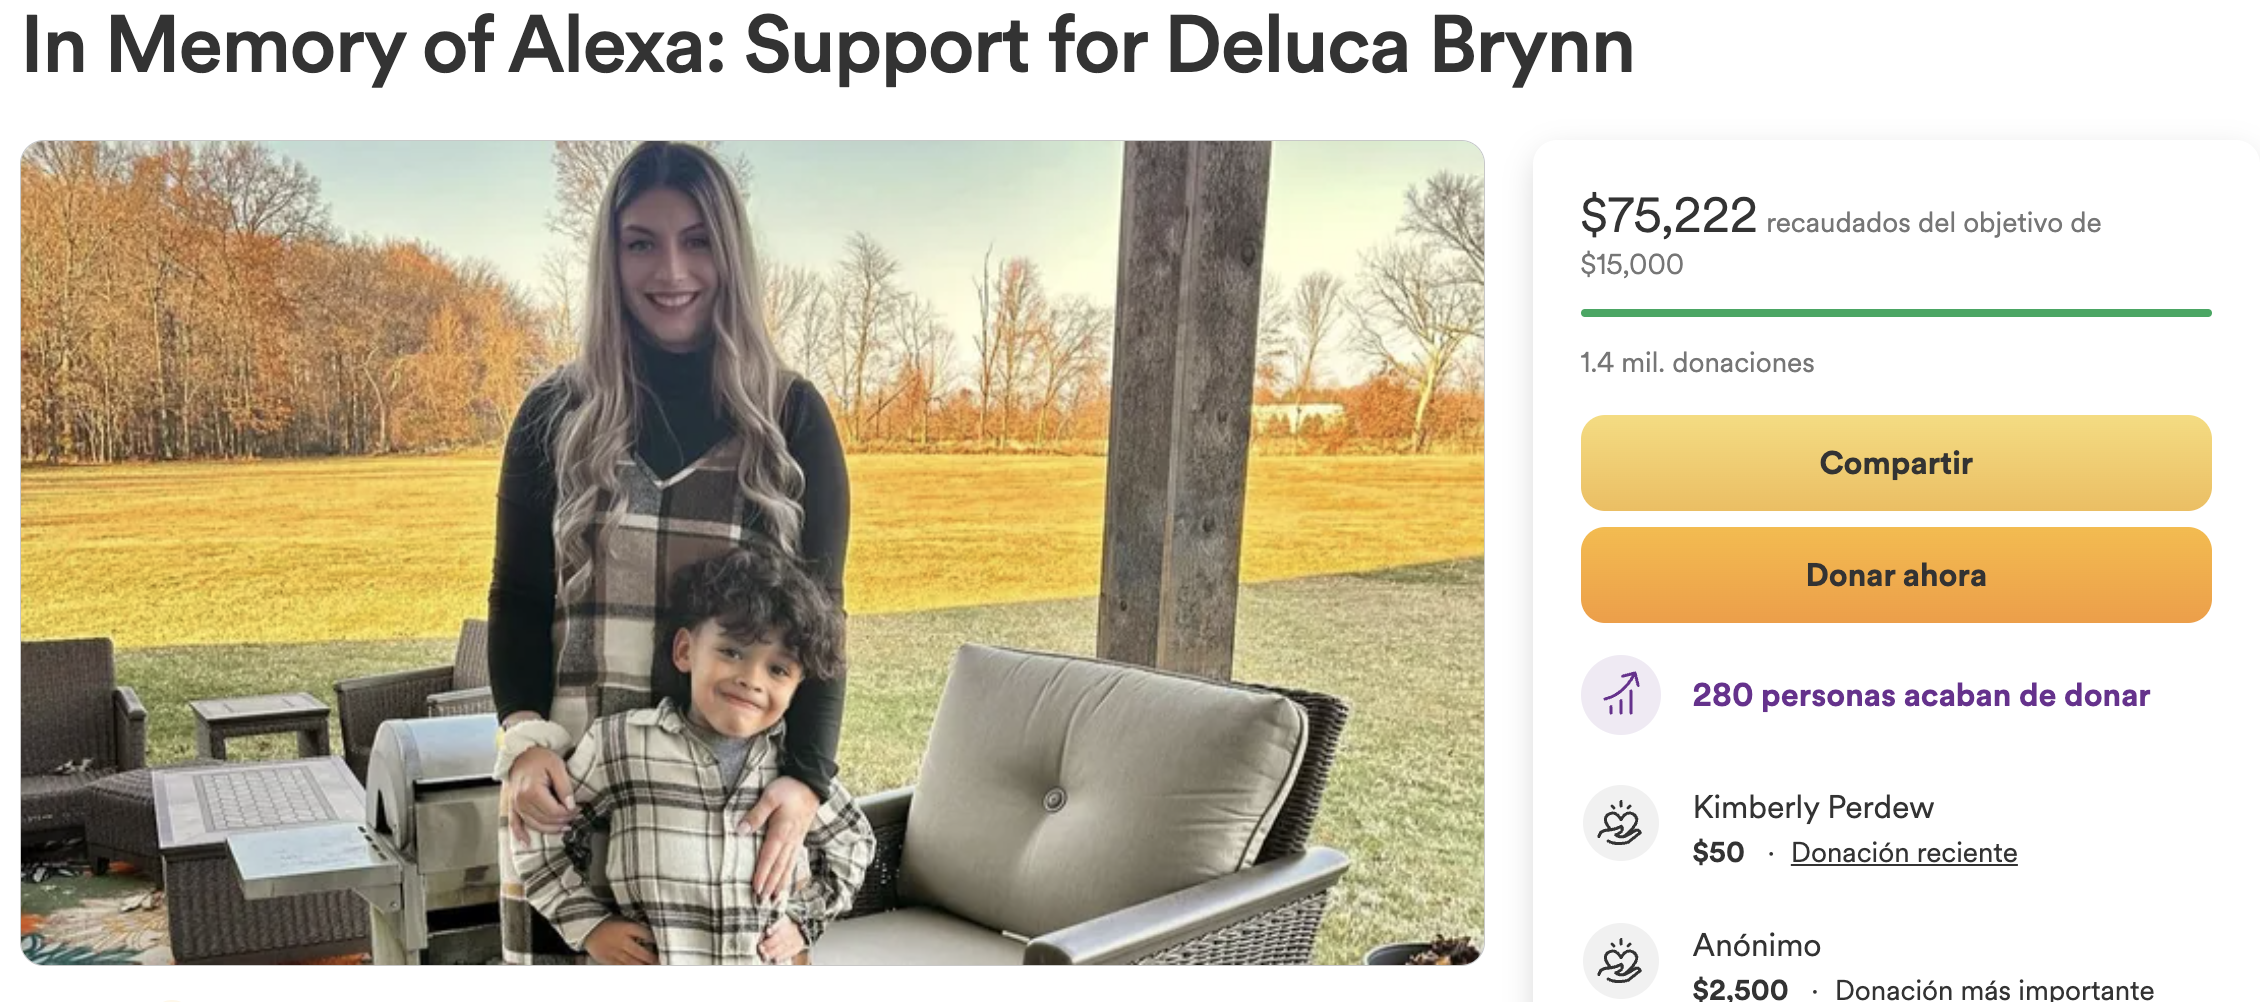Click the donor heart-hand icon next to Anónimo

pos(1621,962)
